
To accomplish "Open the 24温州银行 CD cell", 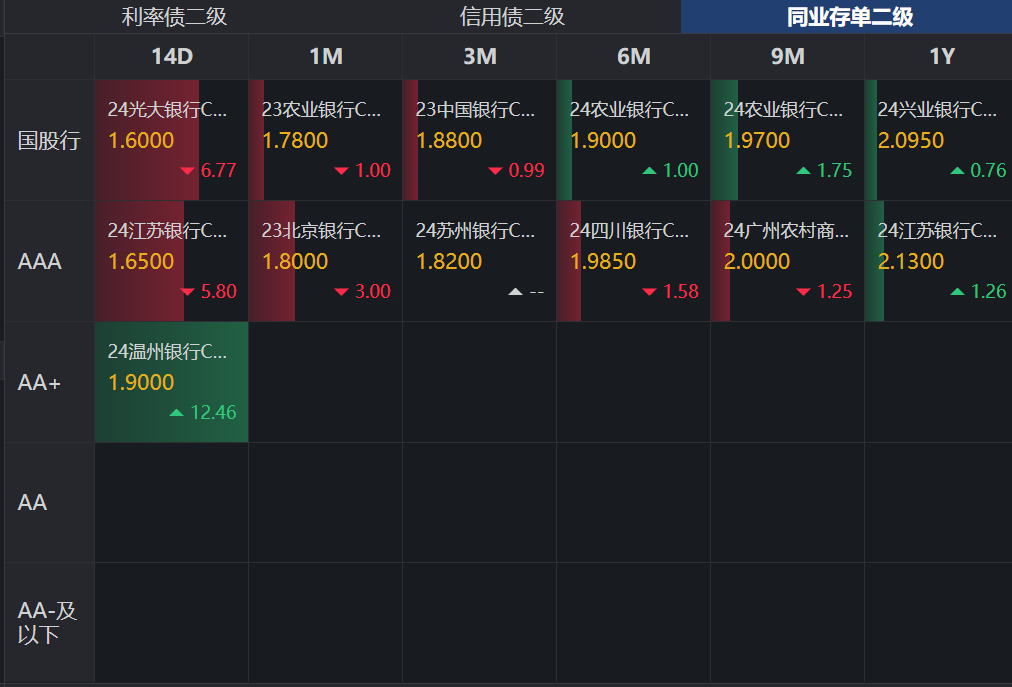I will click(171, 381).
